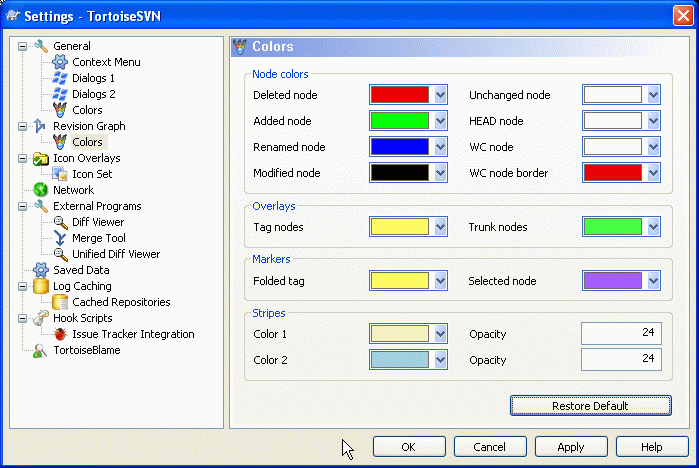Click the Icon Set icon
Image resolution: width=699 pixels, height=468 pixels.
(x=60, y=174)
